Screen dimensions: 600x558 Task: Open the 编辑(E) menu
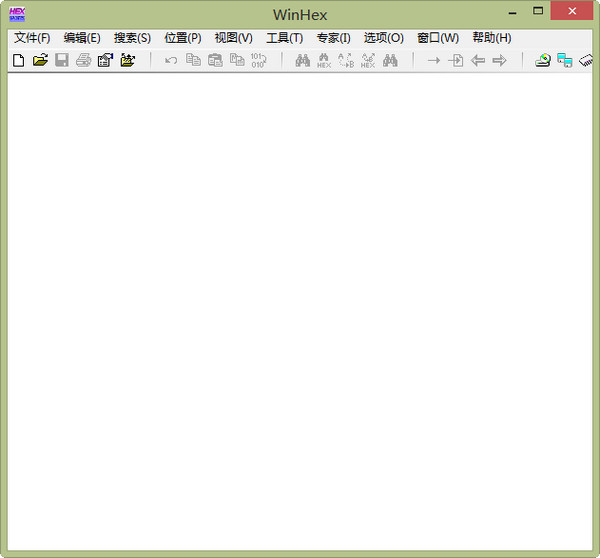[x=82, y=38]
